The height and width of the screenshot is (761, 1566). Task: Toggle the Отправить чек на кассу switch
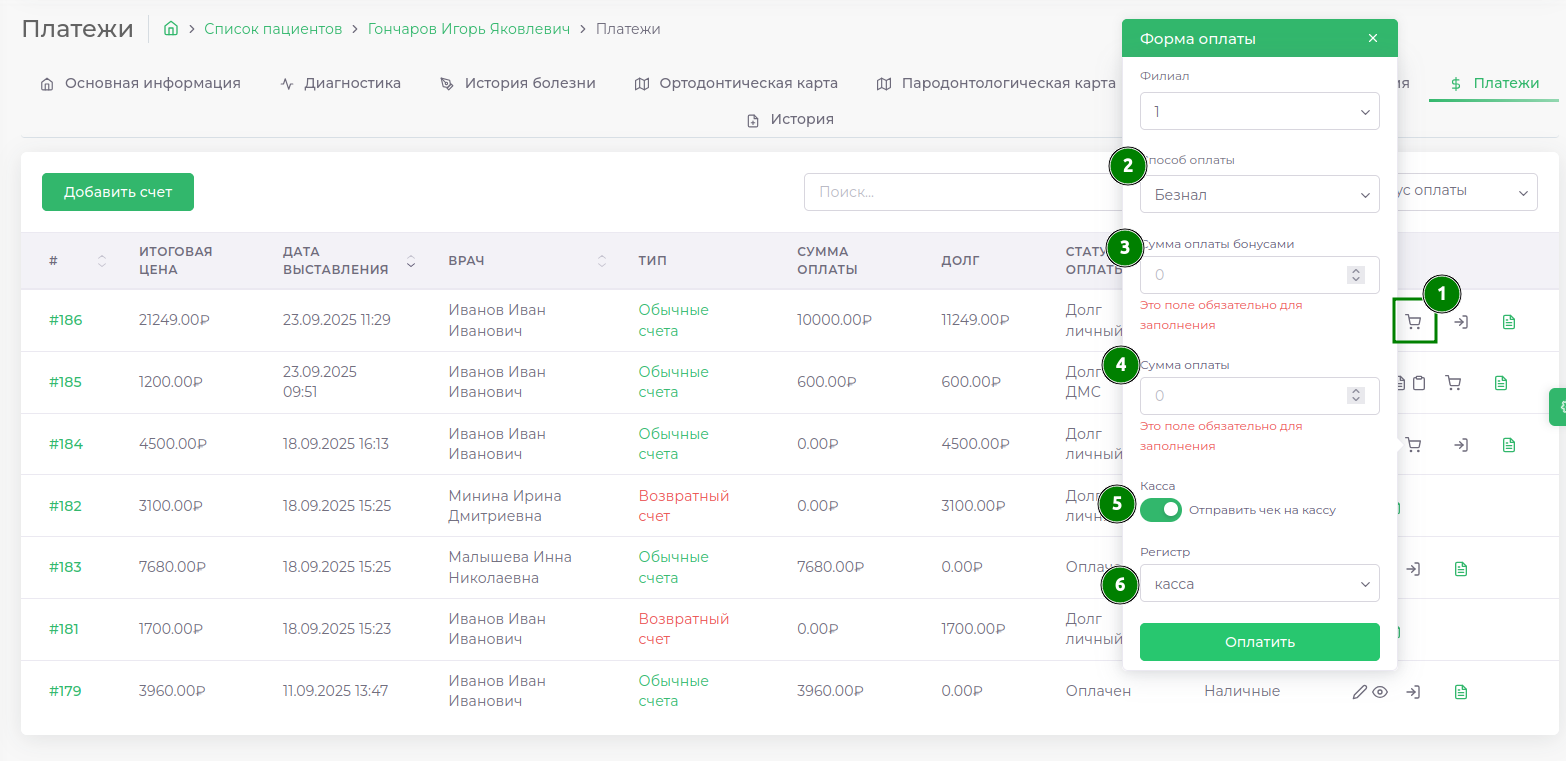1161,510
